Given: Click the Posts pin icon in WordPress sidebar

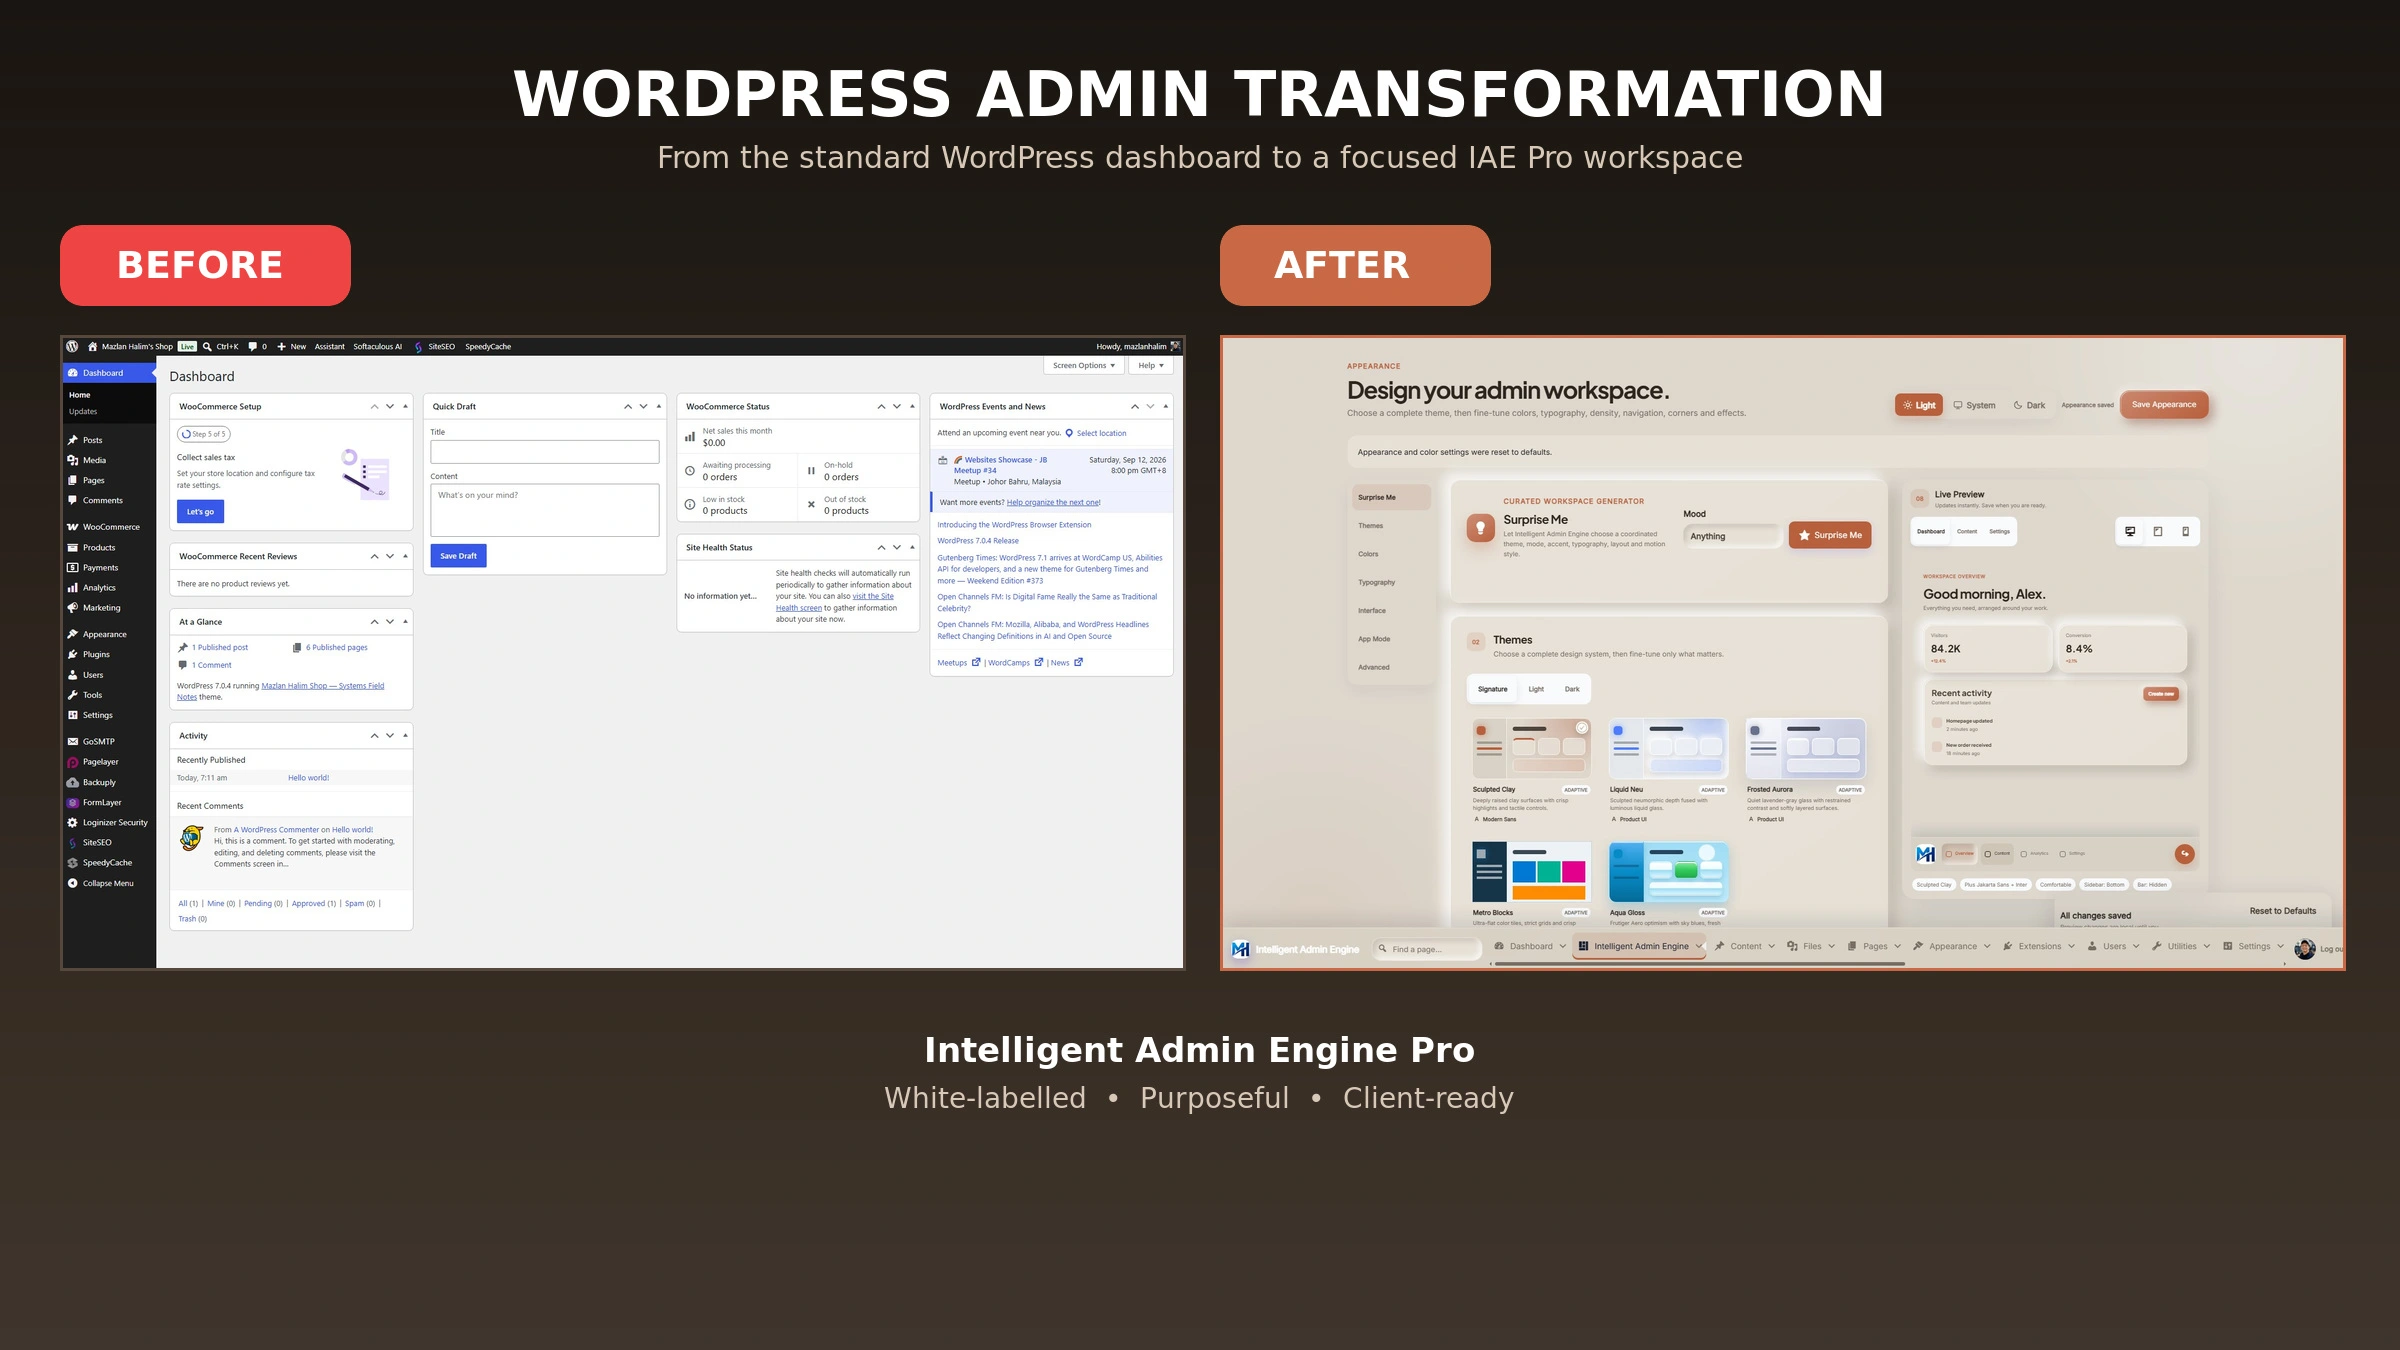Looking at the screenshot, I should point(72,440).
